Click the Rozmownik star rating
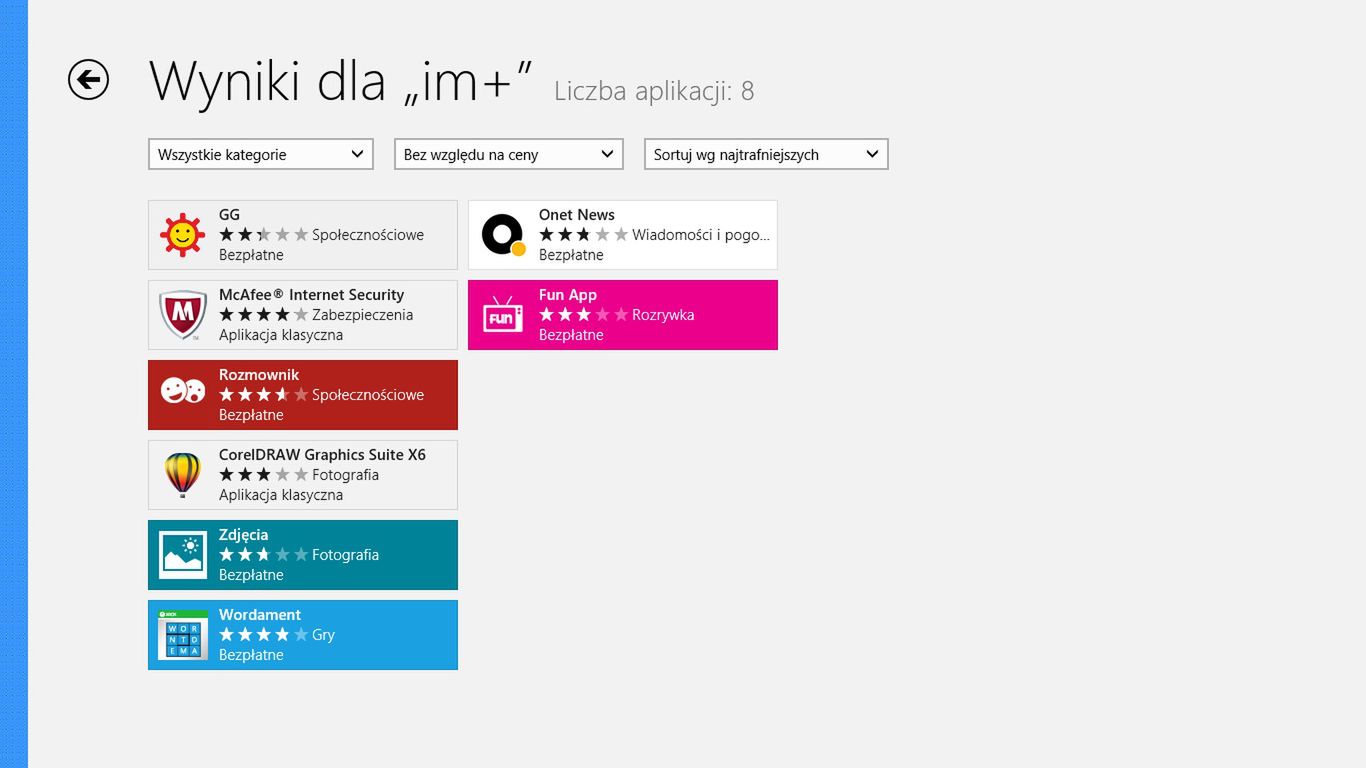Image resolution: width=1366 pixels, height=768 pixels. point(264,395)
